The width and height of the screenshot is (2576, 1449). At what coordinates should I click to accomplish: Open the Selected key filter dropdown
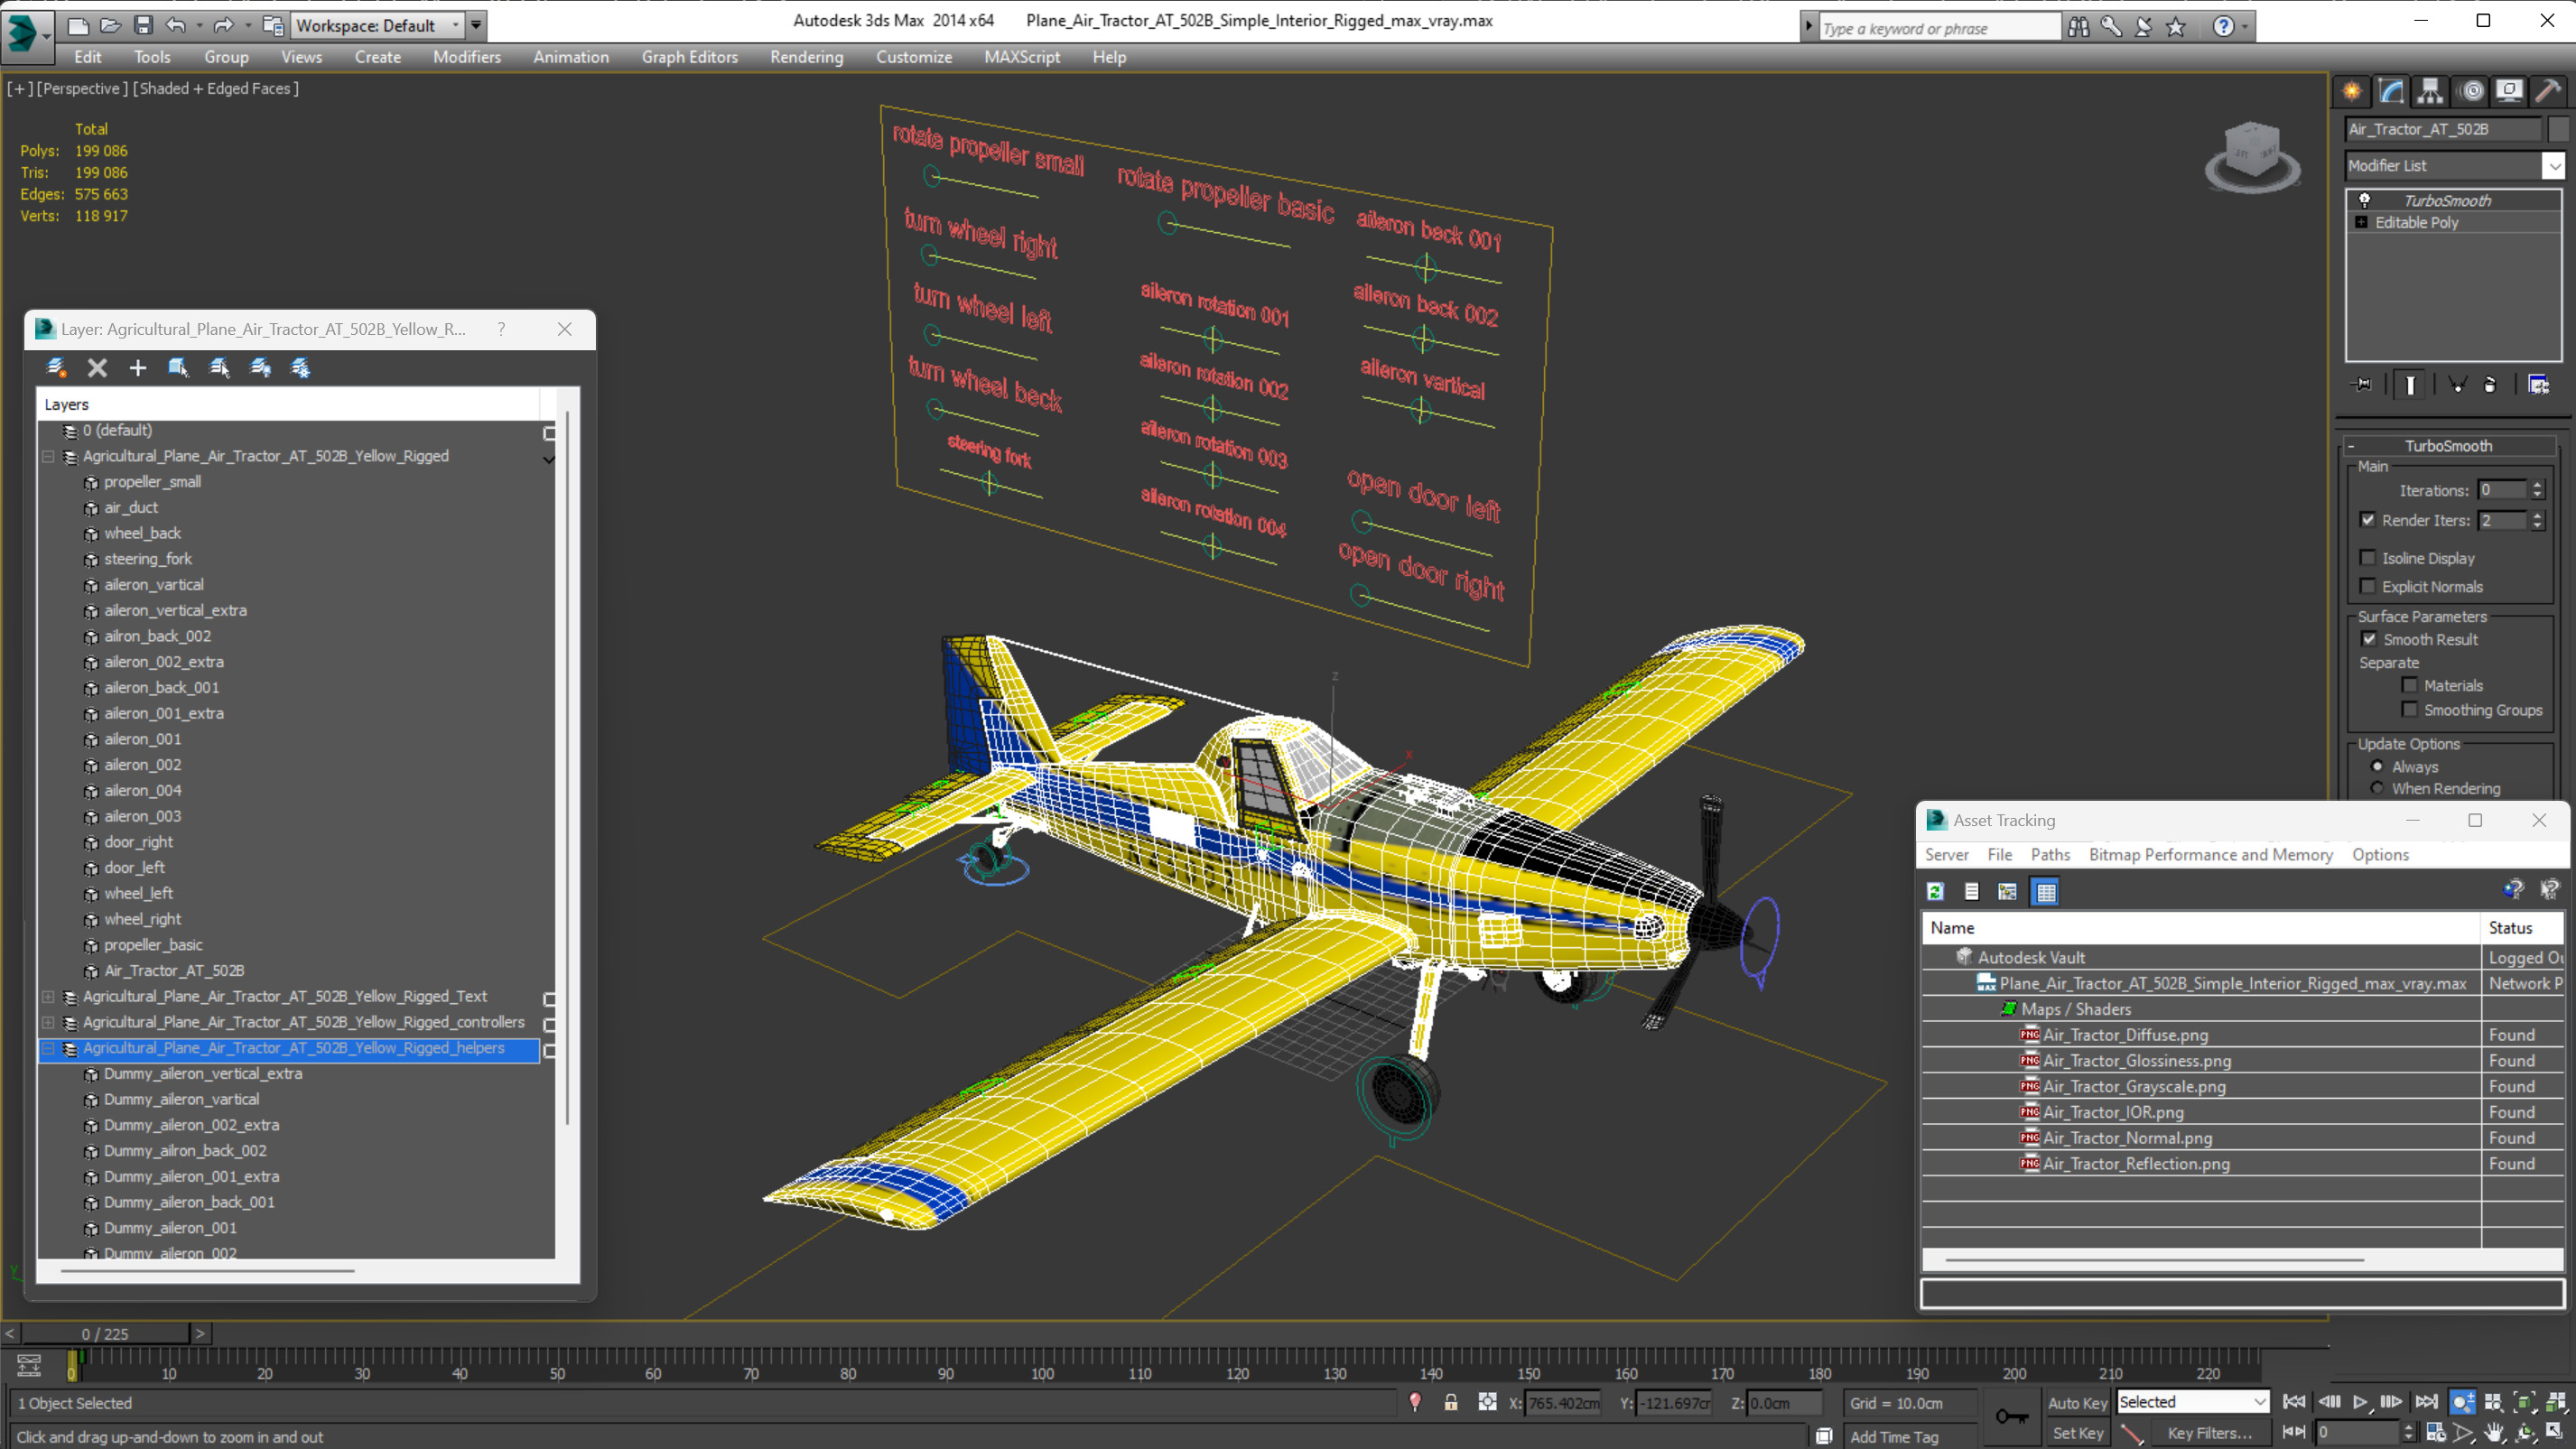2193,1402
